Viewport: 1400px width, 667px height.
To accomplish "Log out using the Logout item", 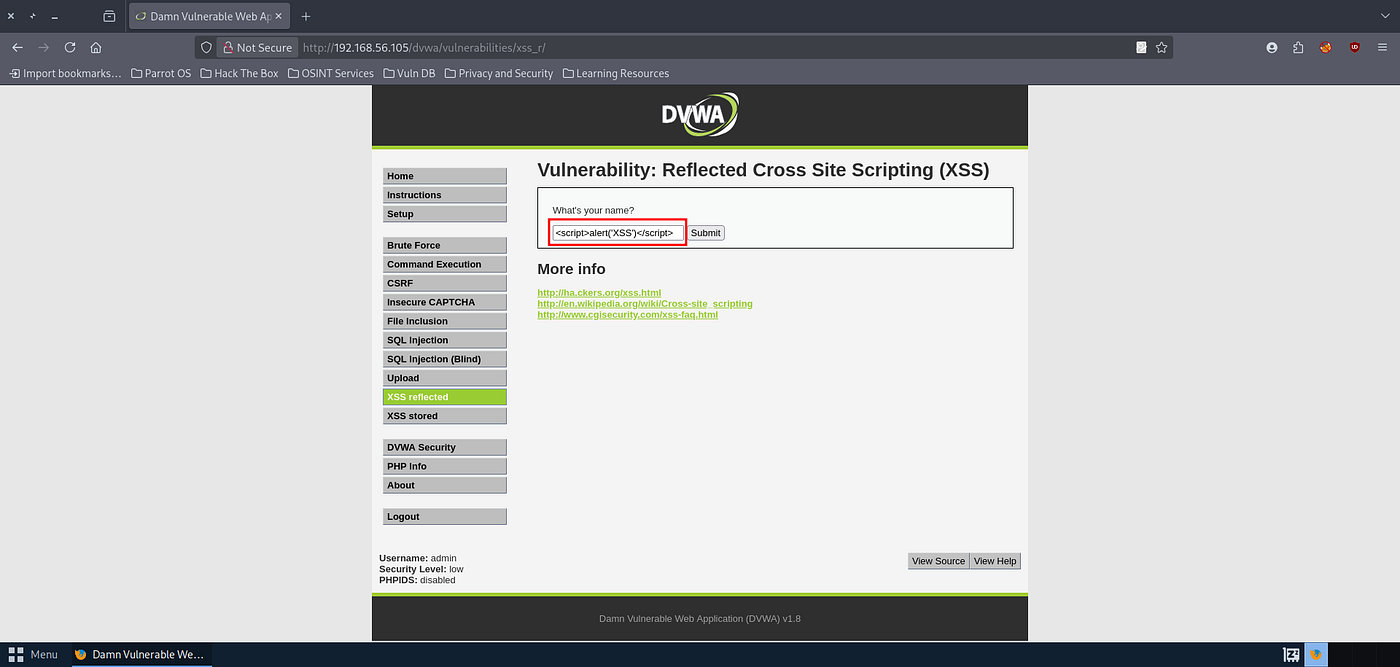I will tap(444, 517).
